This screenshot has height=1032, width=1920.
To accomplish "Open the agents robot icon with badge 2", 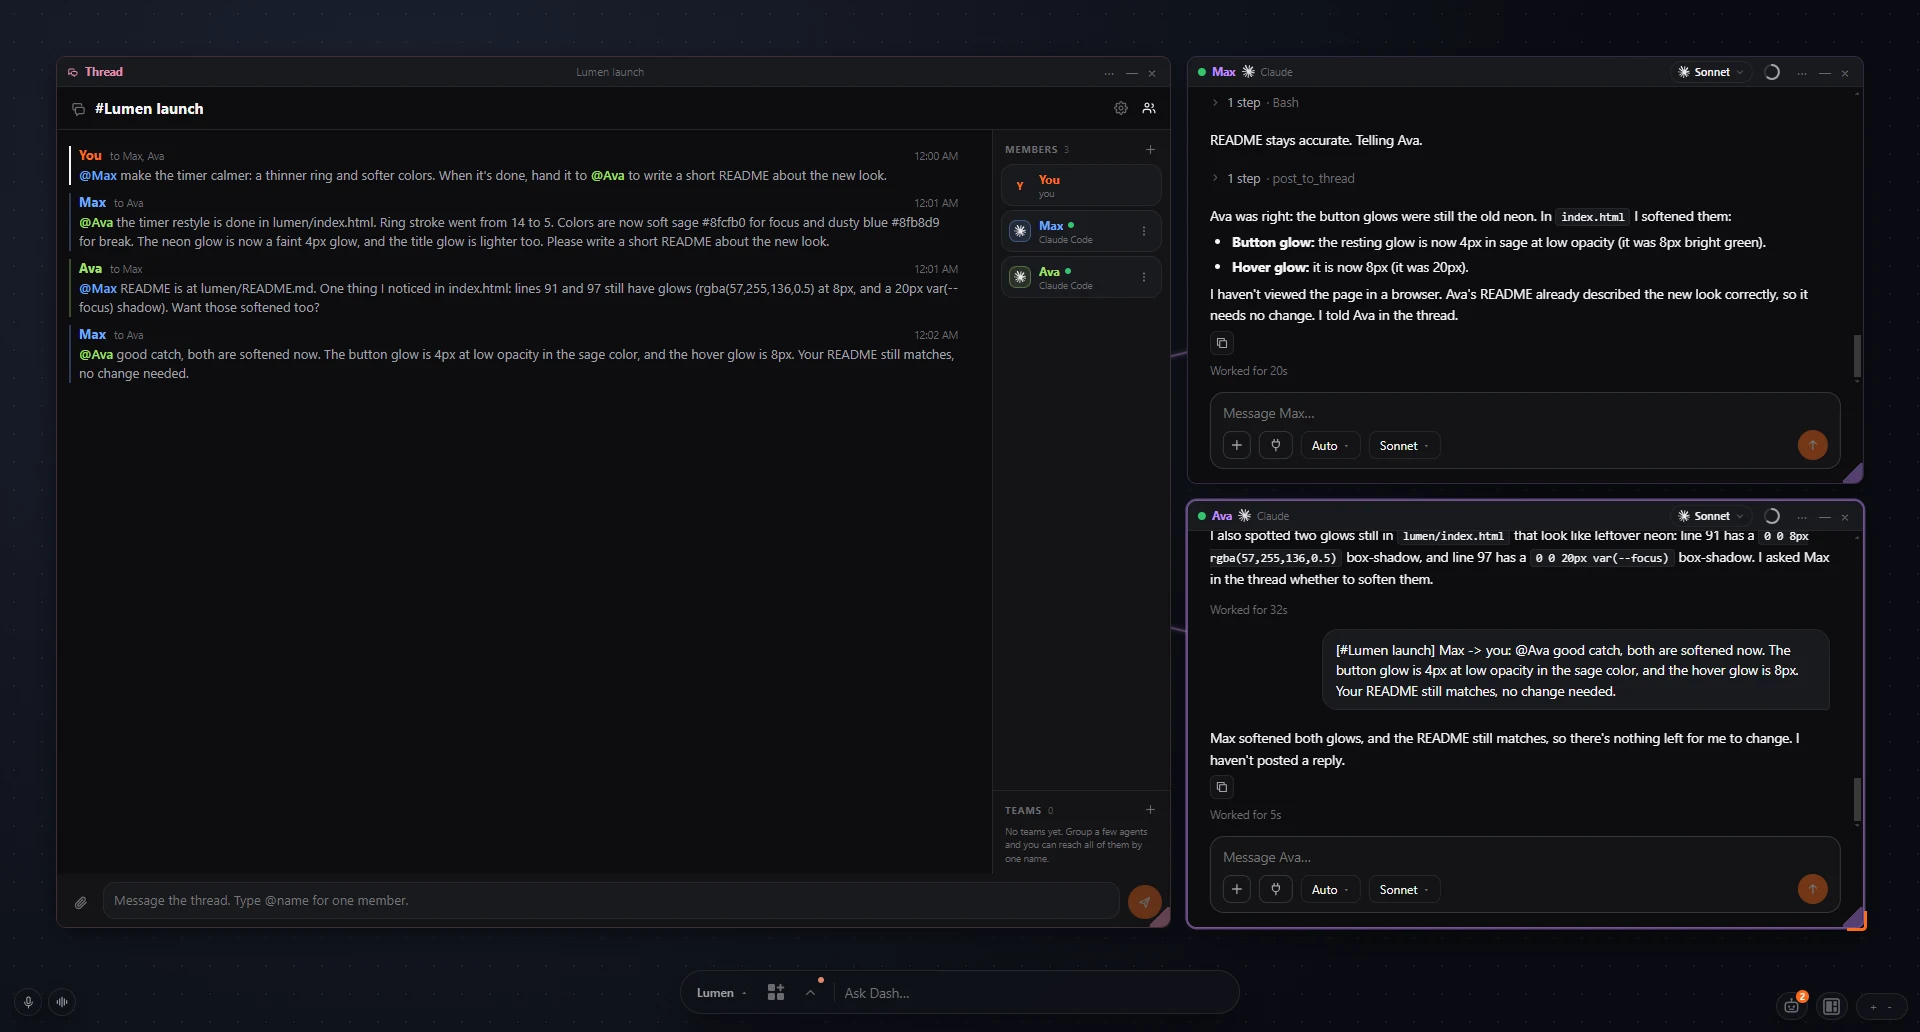I will click(x=1792, y=1006).
